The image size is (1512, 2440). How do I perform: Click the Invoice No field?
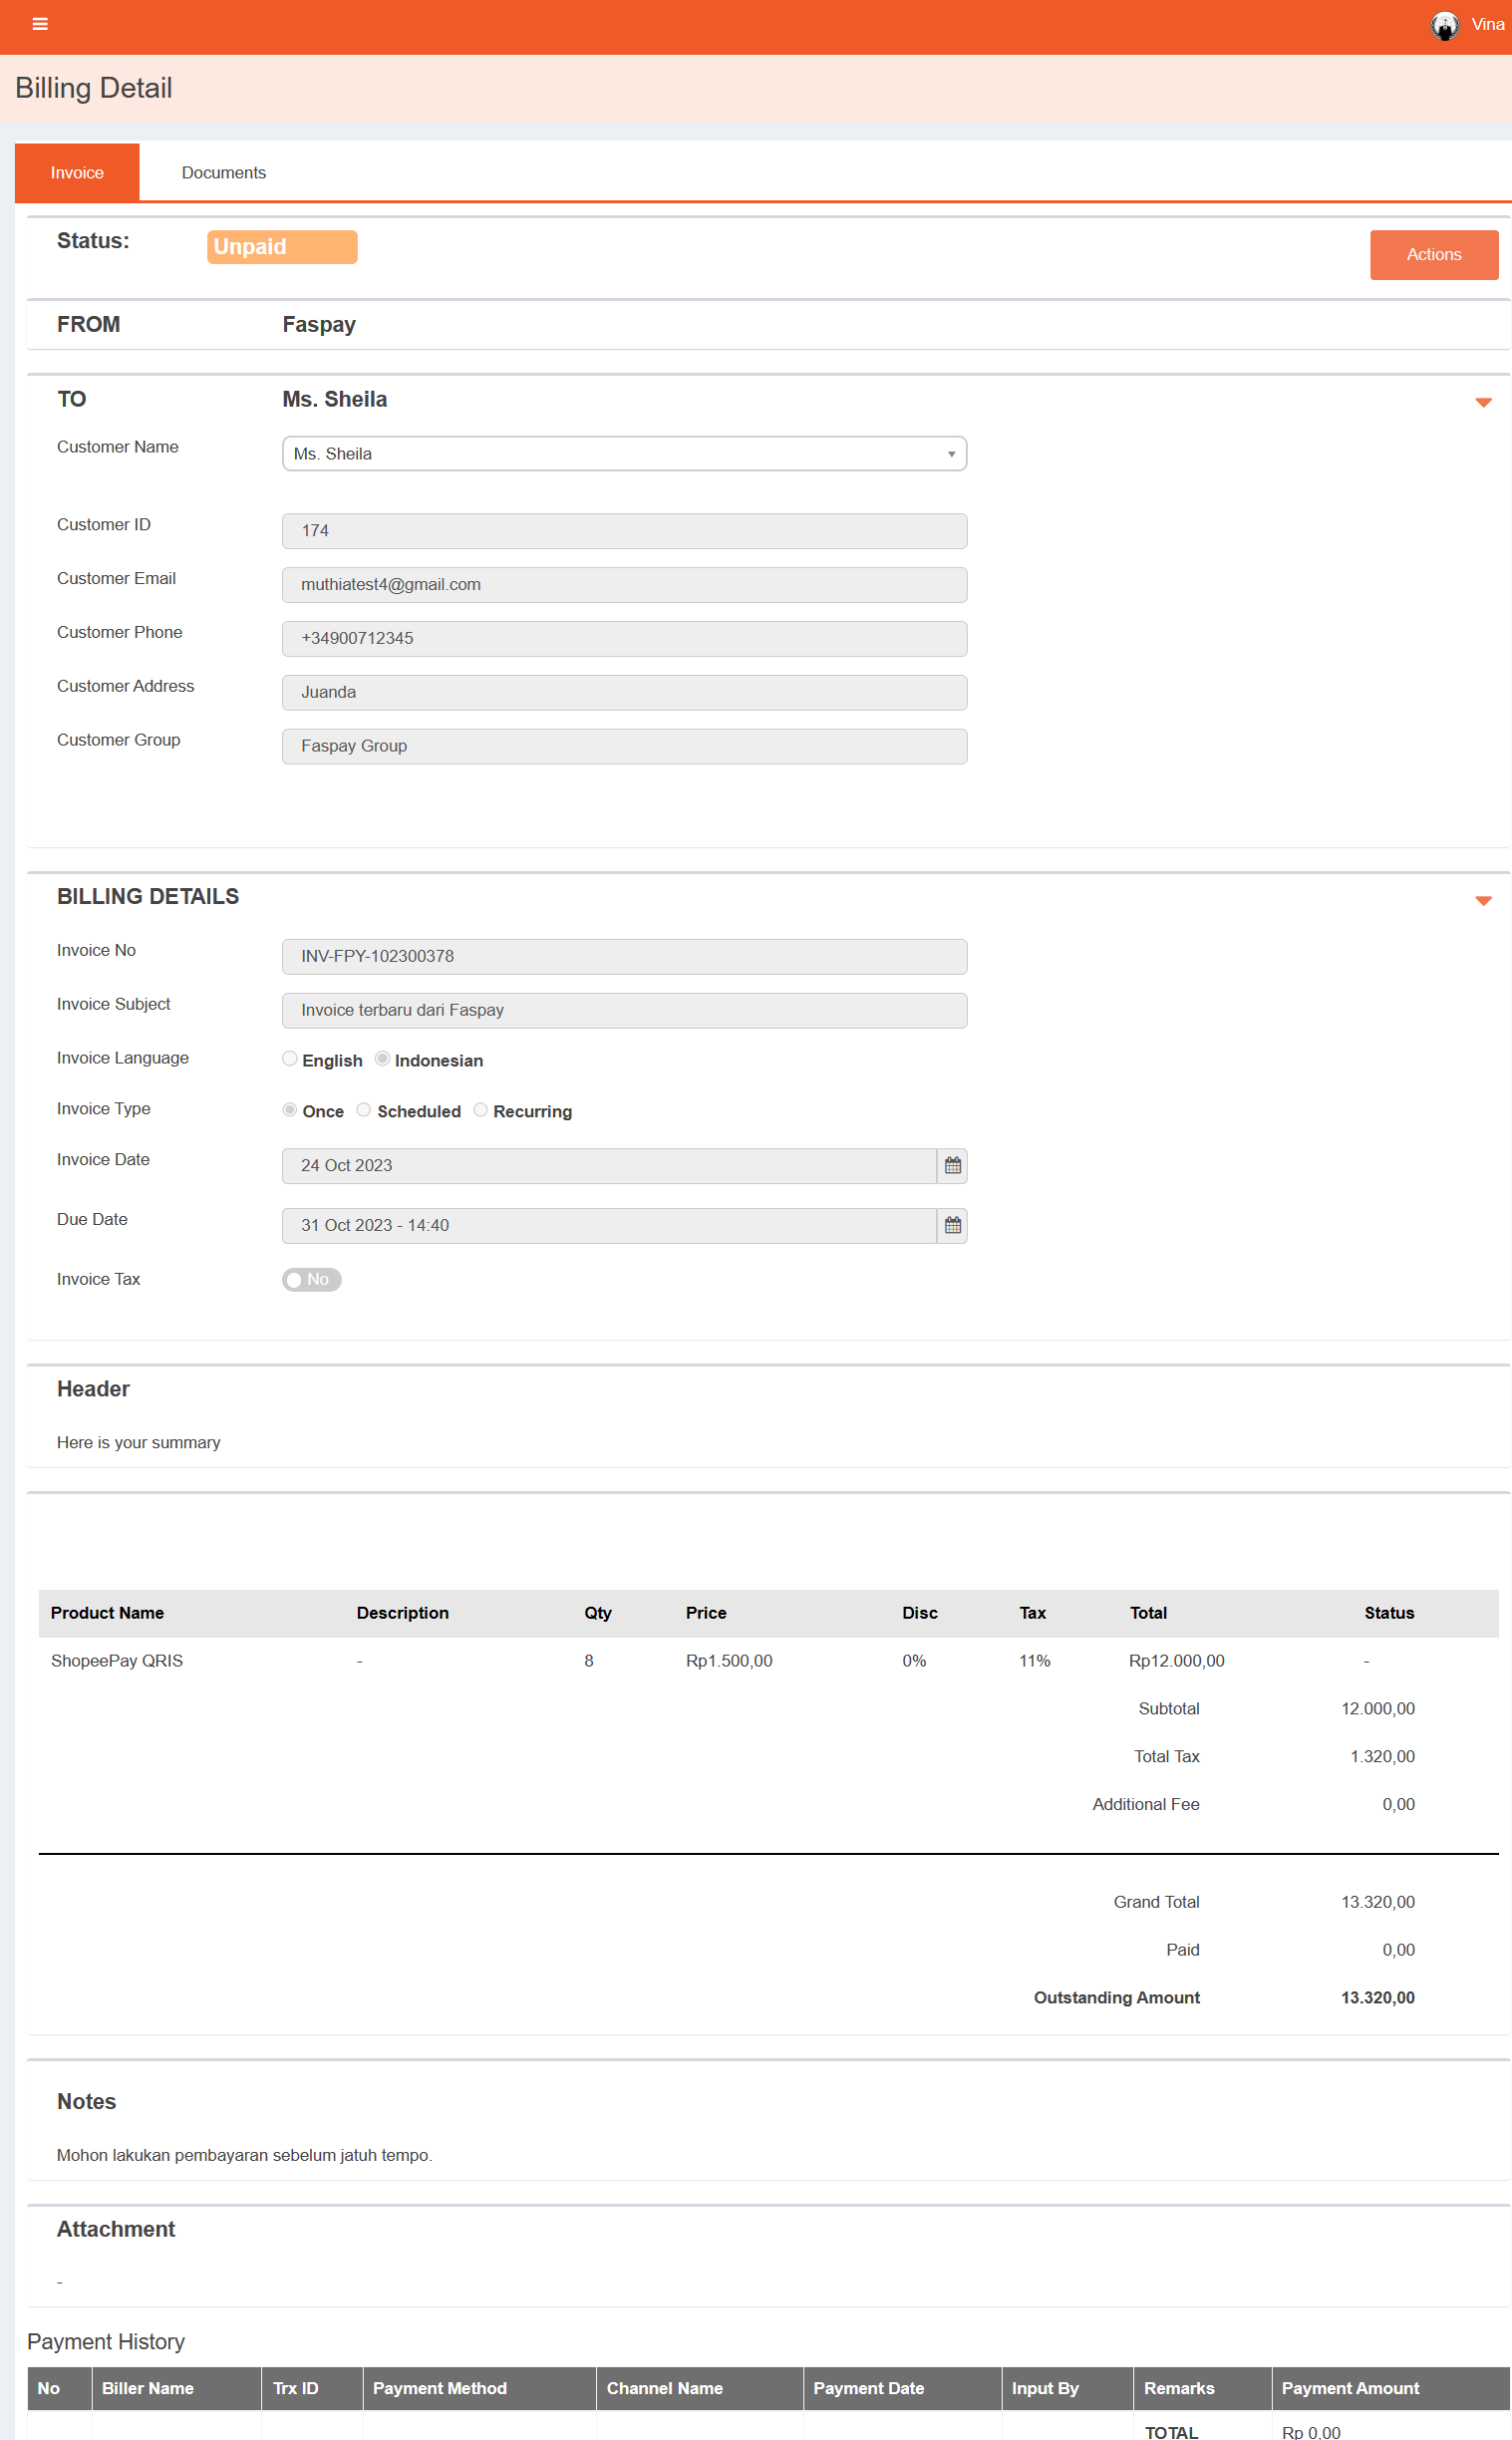(x=624, y=957)
